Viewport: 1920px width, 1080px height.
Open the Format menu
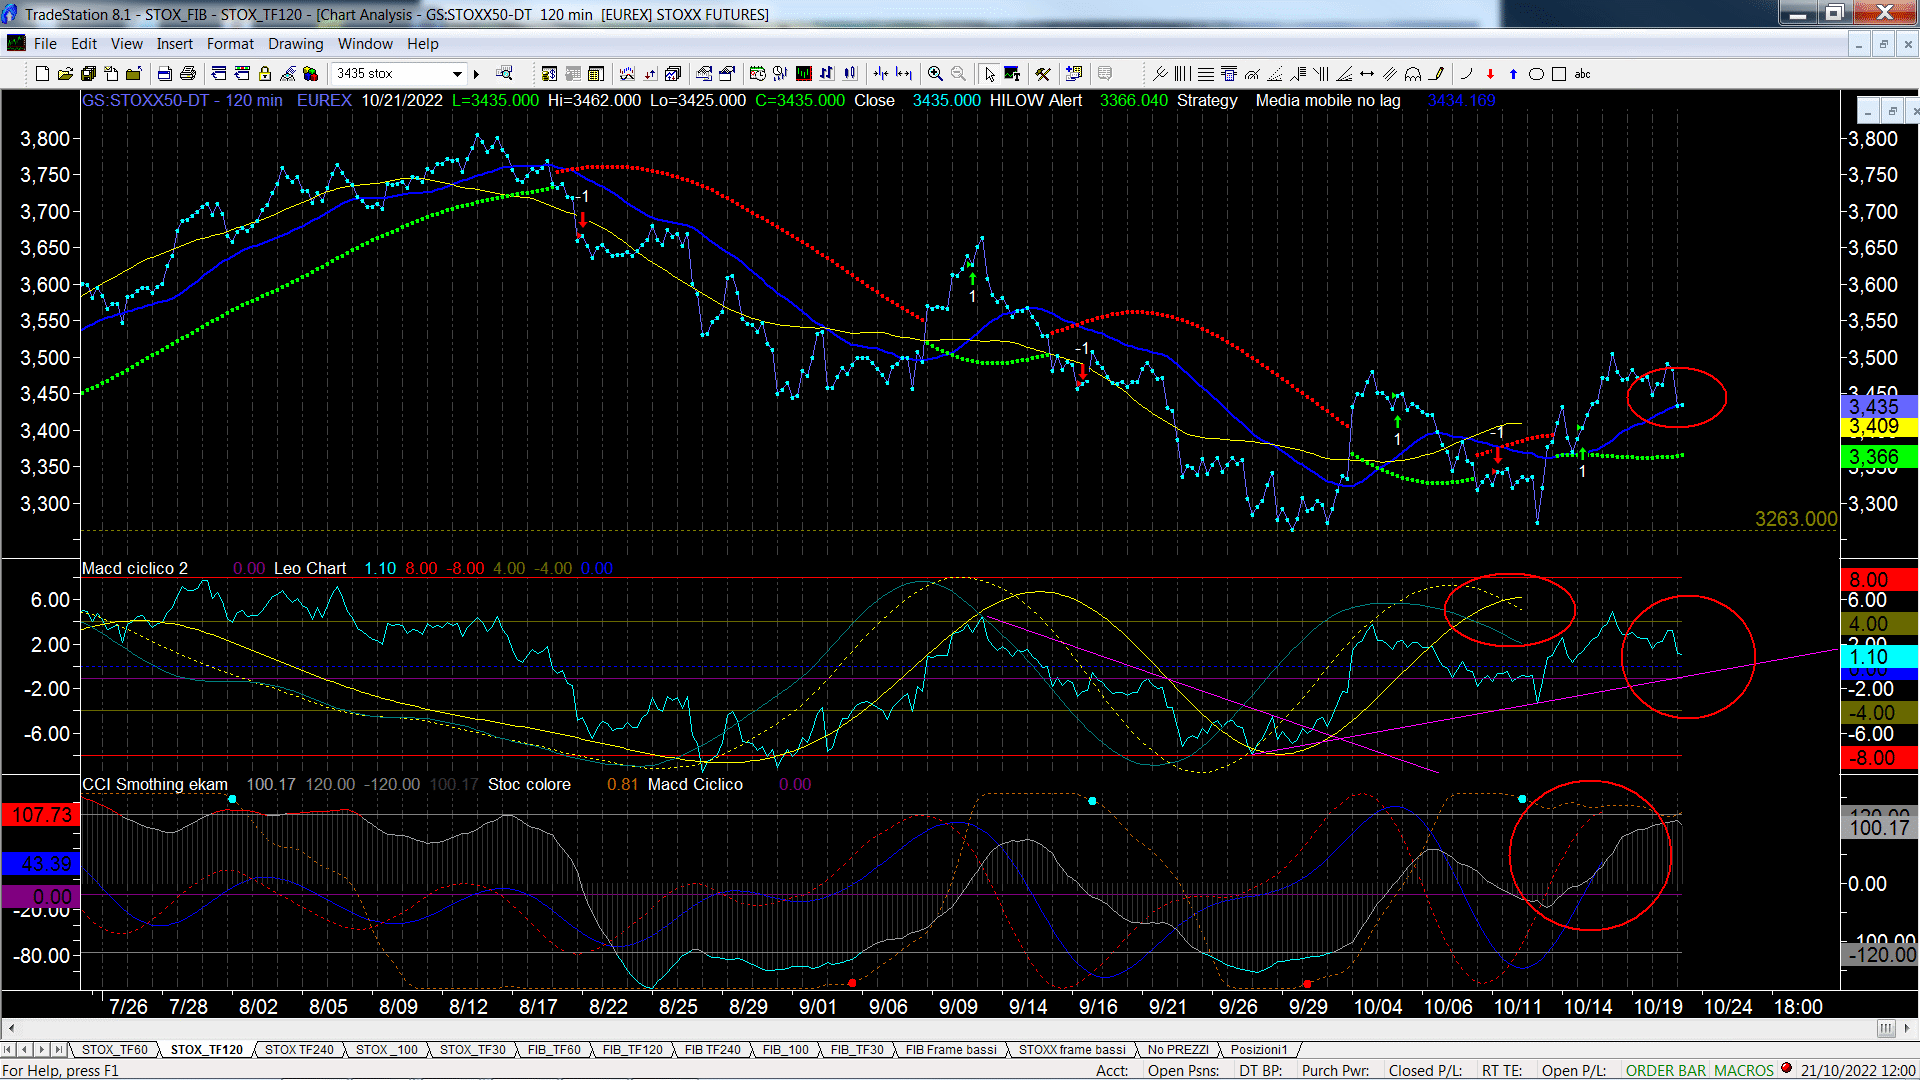coord(230,44)
